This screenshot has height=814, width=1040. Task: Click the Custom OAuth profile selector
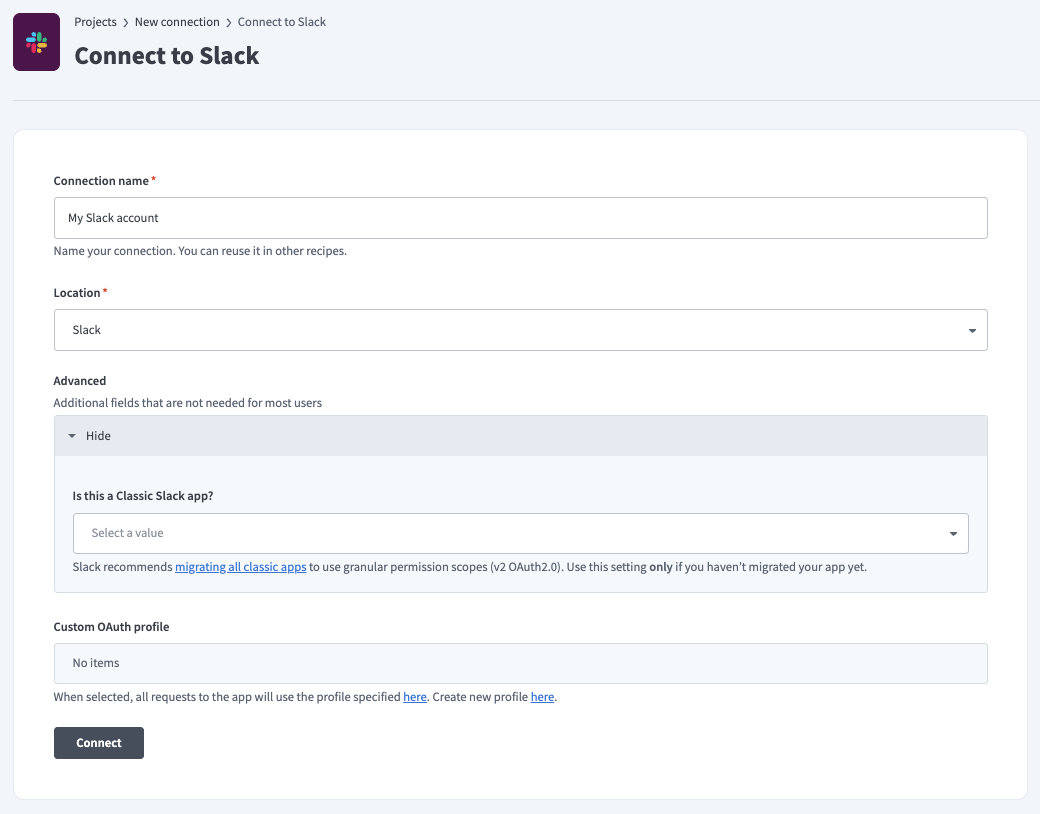pyautogui.click(x=520, y=662)
